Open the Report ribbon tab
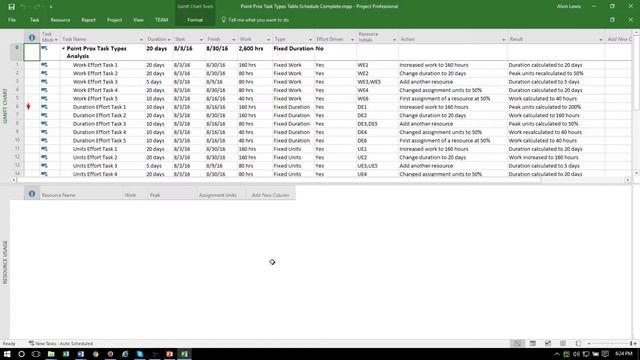Viewport: 640px width, 360px height. click(88, 20)
